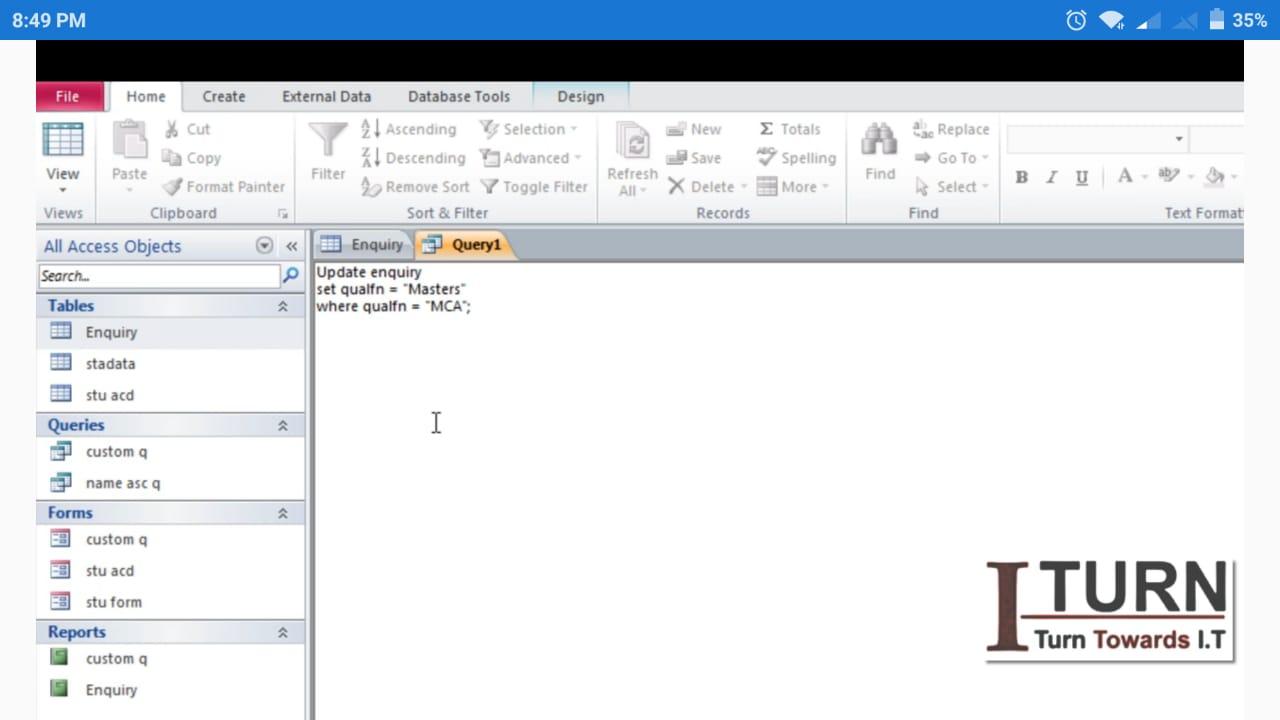The height and width of the screenshot is (720, 1280).
Task: Open the Database Tools tab
Action: pos(459,96)
